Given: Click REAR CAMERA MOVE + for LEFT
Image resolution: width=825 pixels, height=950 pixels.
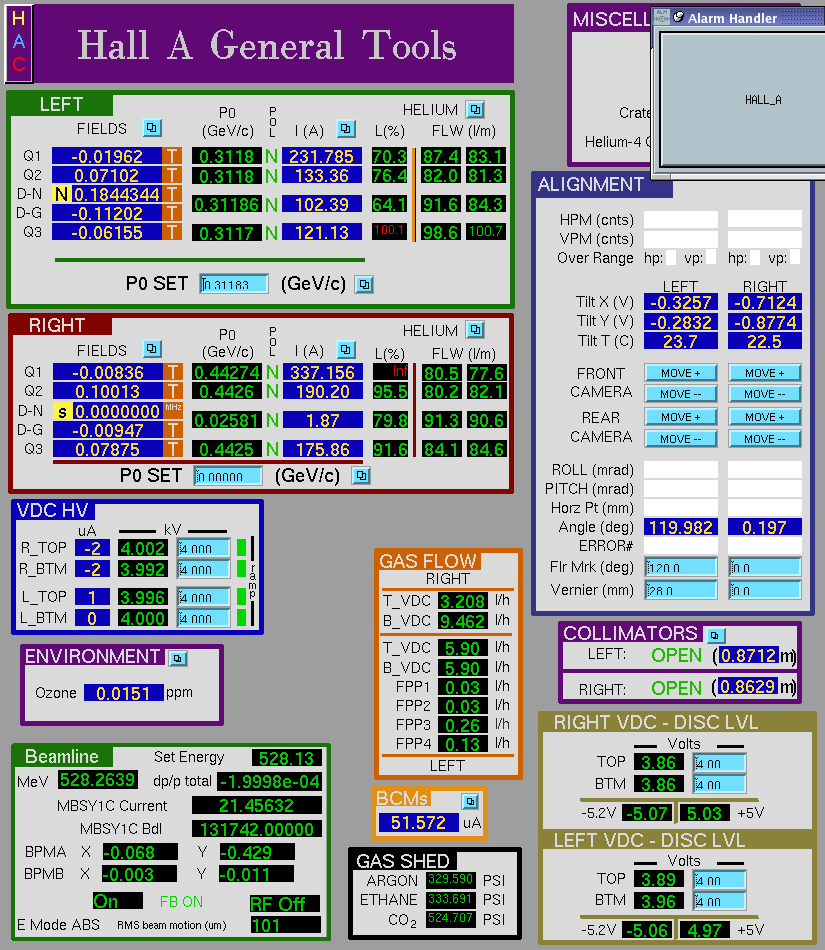Looking at the screenshot, I should pos(681,417).
